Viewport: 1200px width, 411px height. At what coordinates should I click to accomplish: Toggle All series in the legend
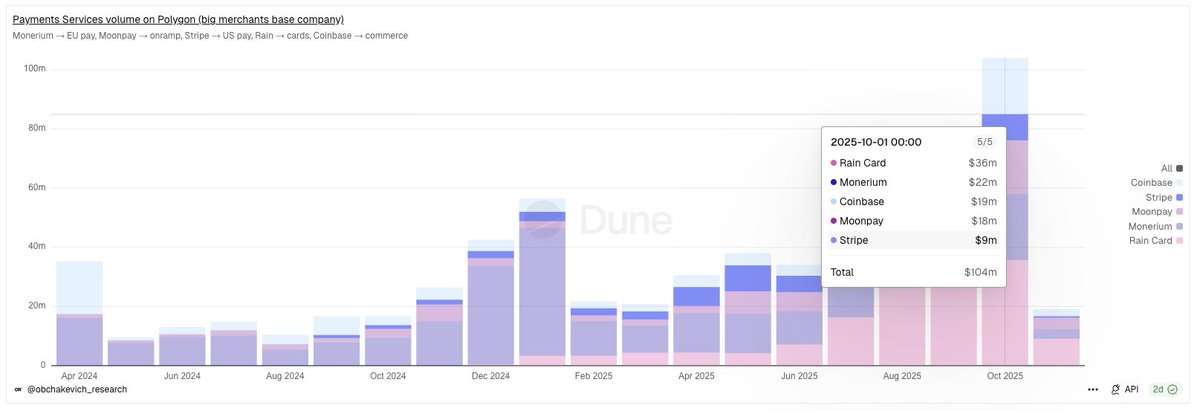click(1172, 168)
